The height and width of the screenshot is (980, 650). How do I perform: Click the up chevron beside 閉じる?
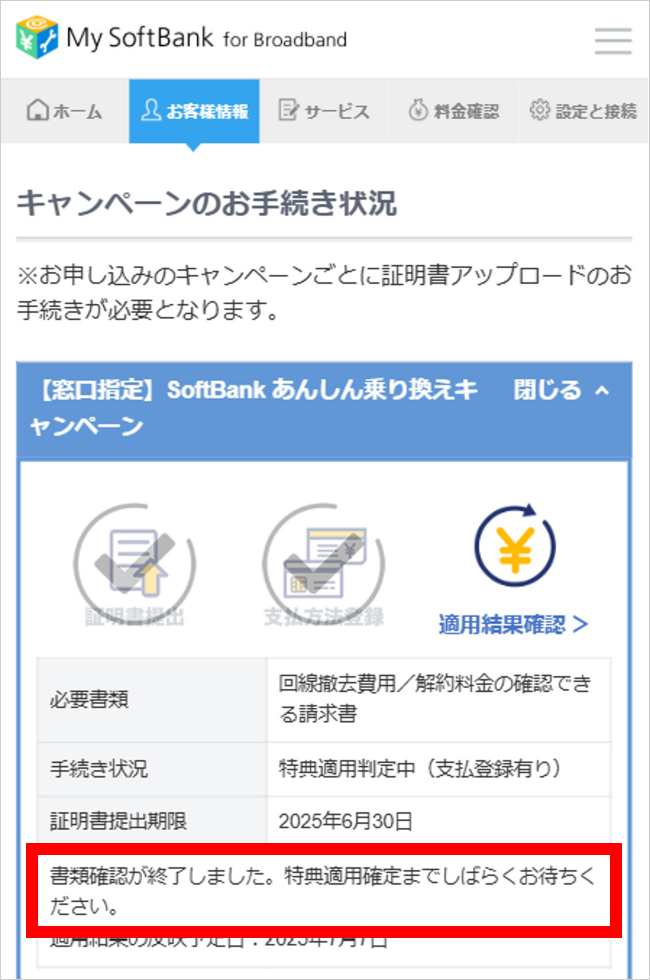[602, 391]
